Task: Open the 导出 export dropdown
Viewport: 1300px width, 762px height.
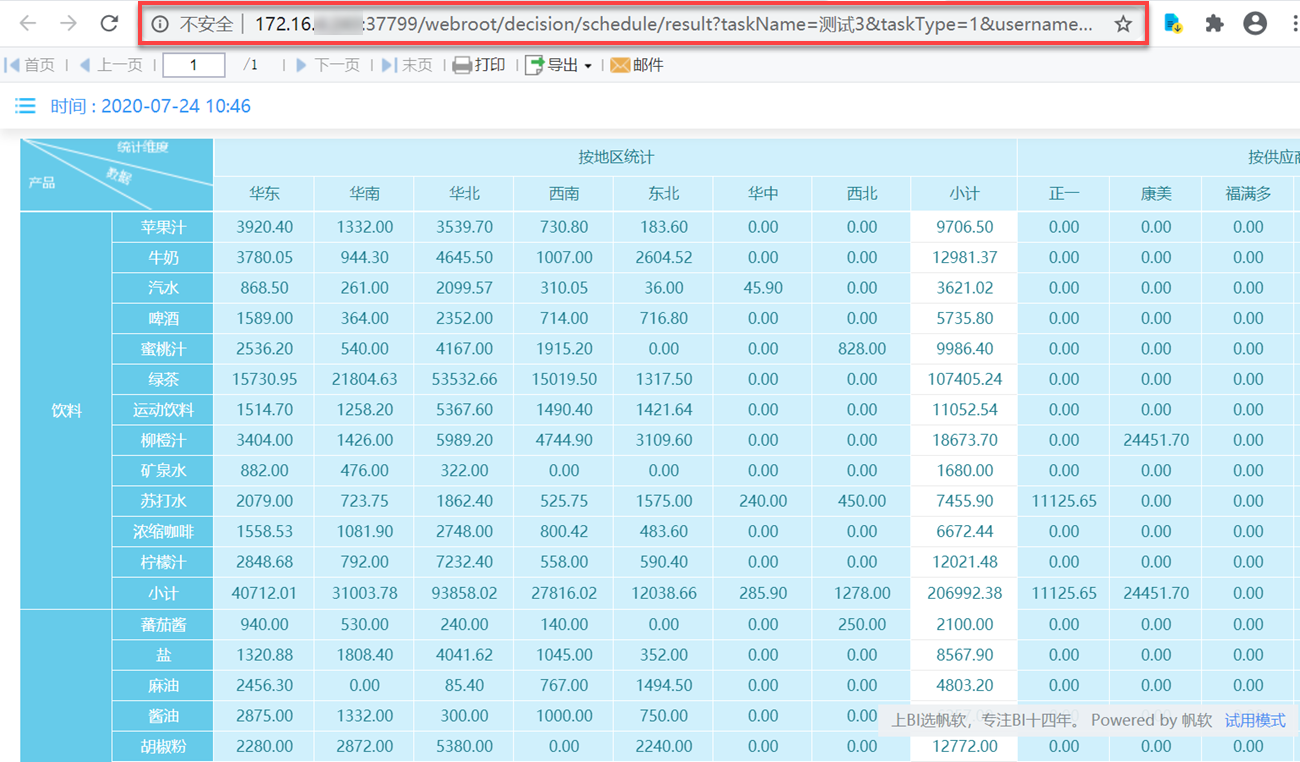Action: pyautogui.click(x=559, y=65)
